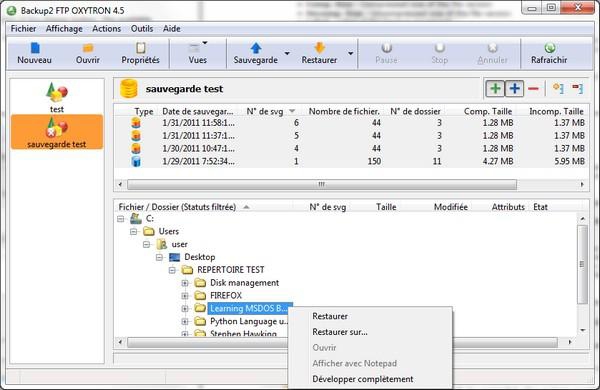Click the Disk management folder icon
The width and height of the screenshot is (600, 390).
(200, 283)
